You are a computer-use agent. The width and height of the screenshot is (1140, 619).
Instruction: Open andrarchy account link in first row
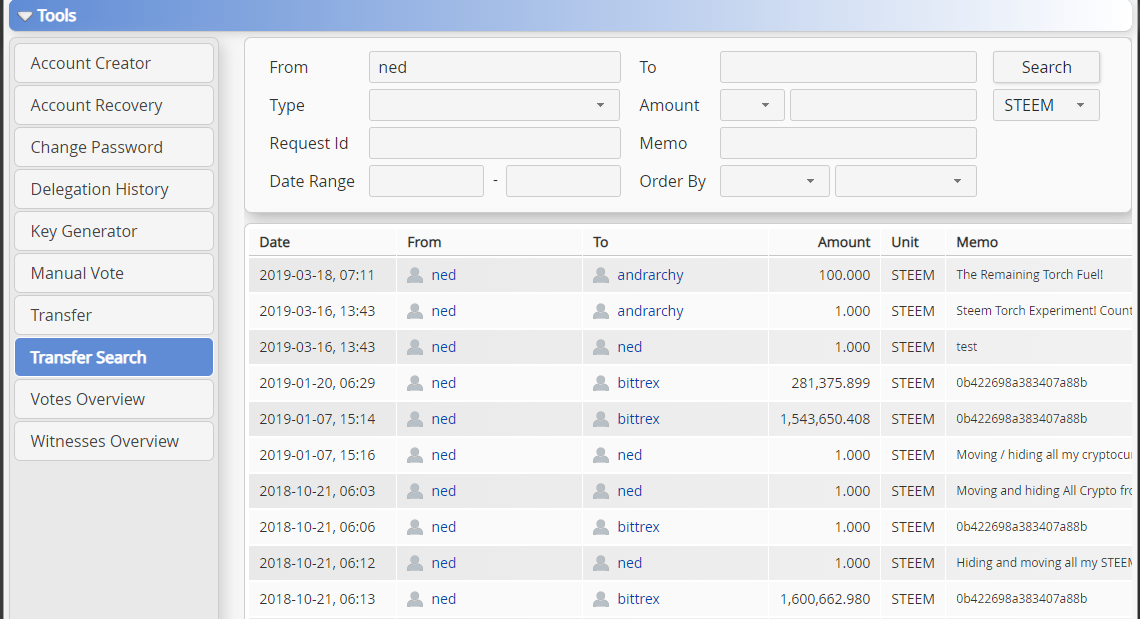tap(650, 275)
